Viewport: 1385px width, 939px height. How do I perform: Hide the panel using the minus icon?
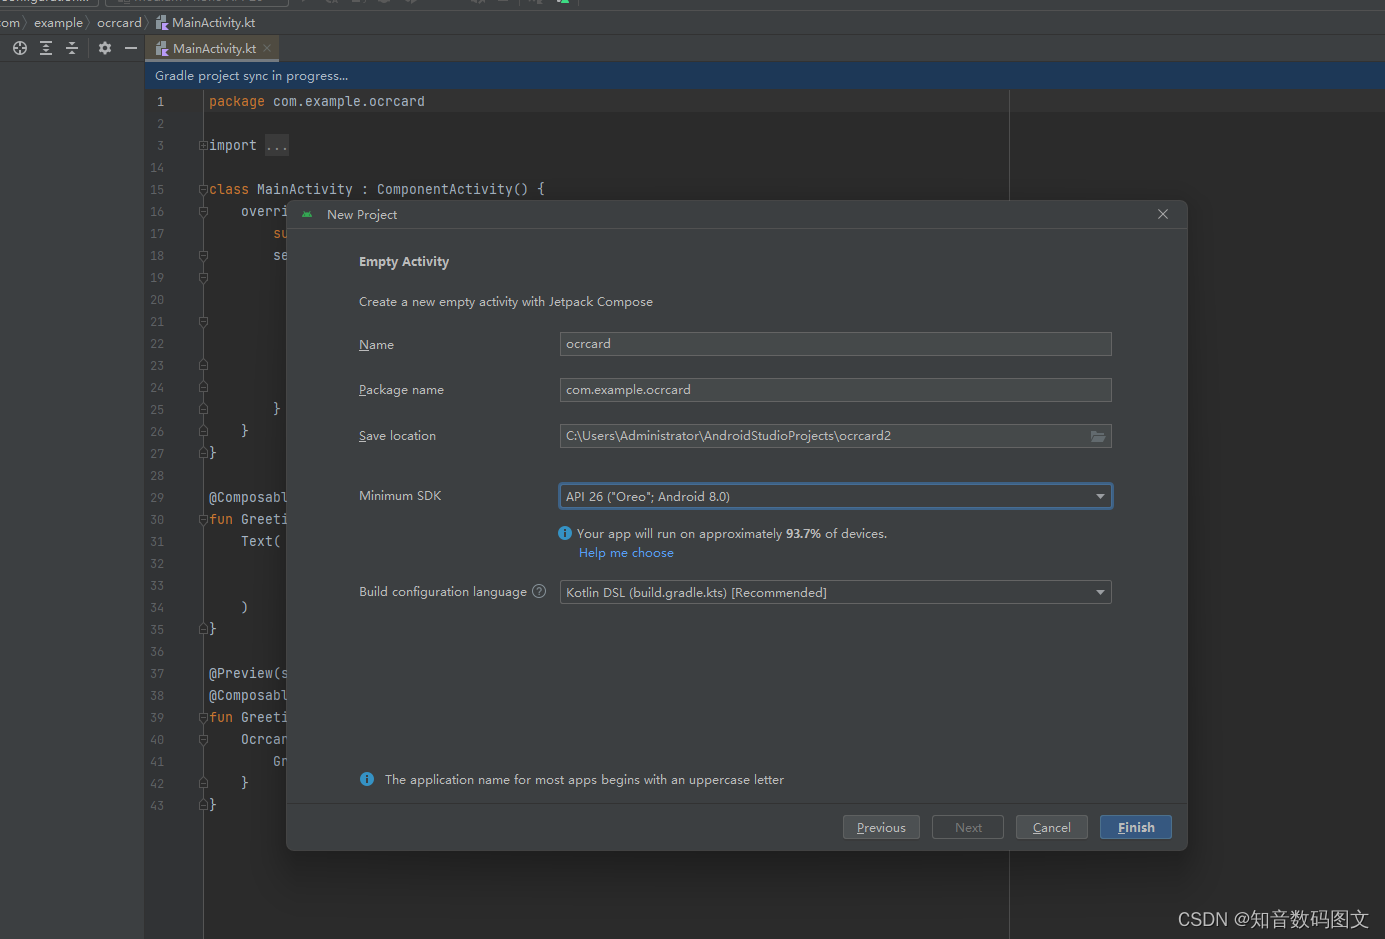pos(131,47)
